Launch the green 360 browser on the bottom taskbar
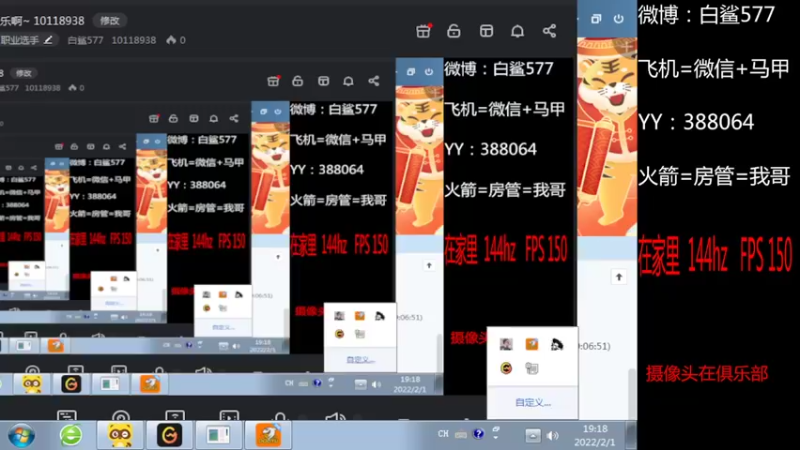800x450 pixels. [71, 436]
